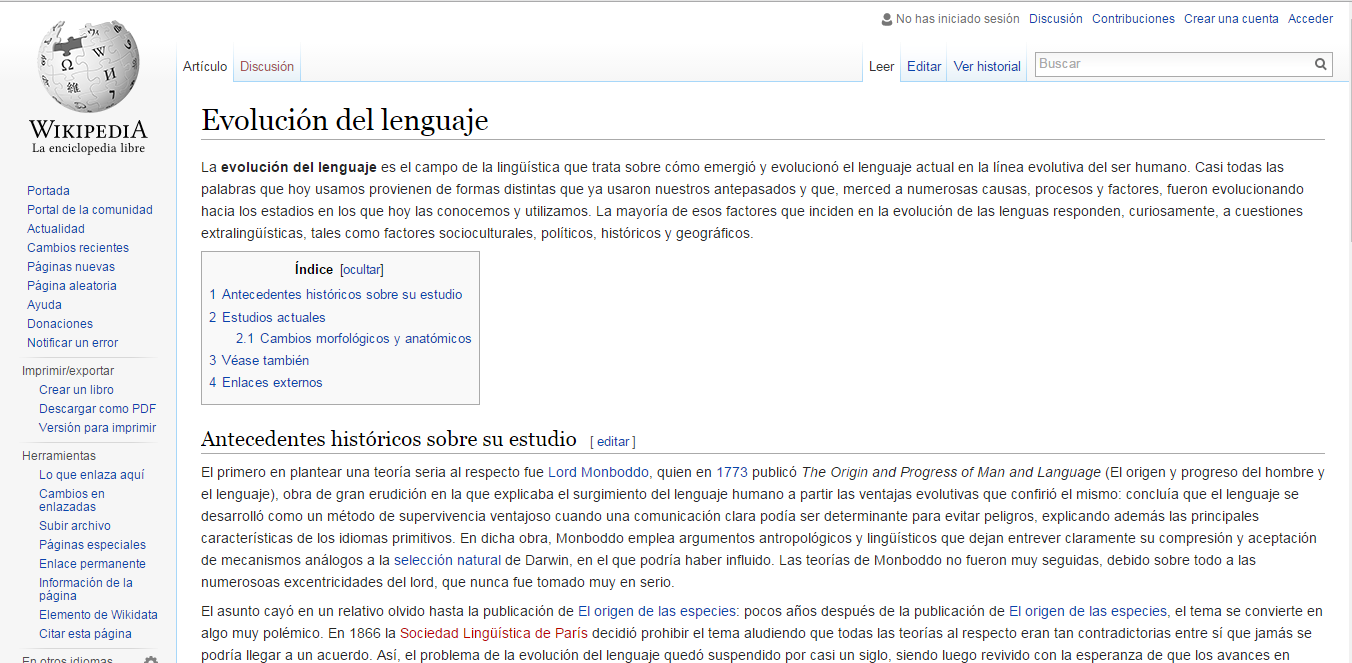Click the Lord Monboddo article link
Screen dimensions: 1352x663
(x=598, y=472)
